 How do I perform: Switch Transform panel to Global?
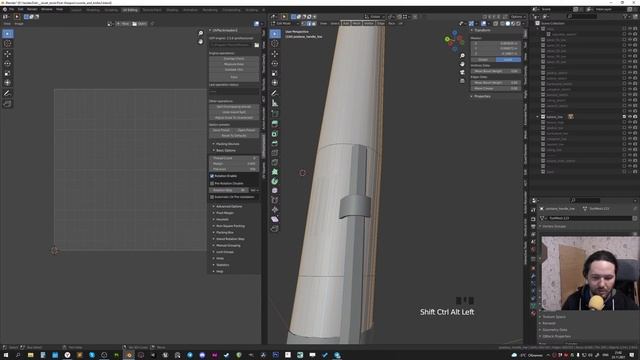[x=483, y=60]
